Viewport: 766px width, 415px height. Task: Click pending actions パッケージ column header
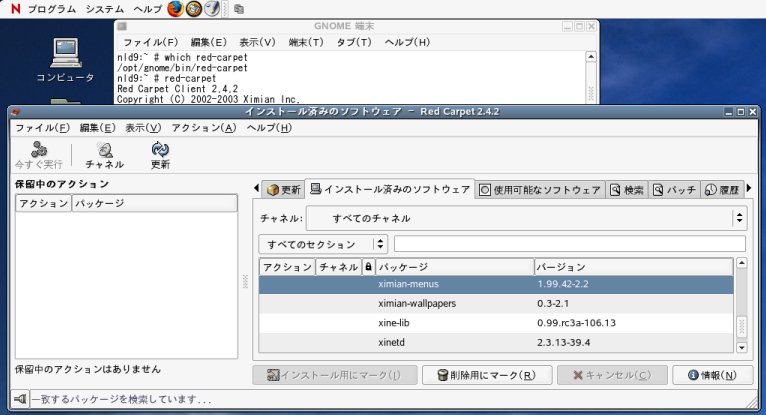pos(154,203)
